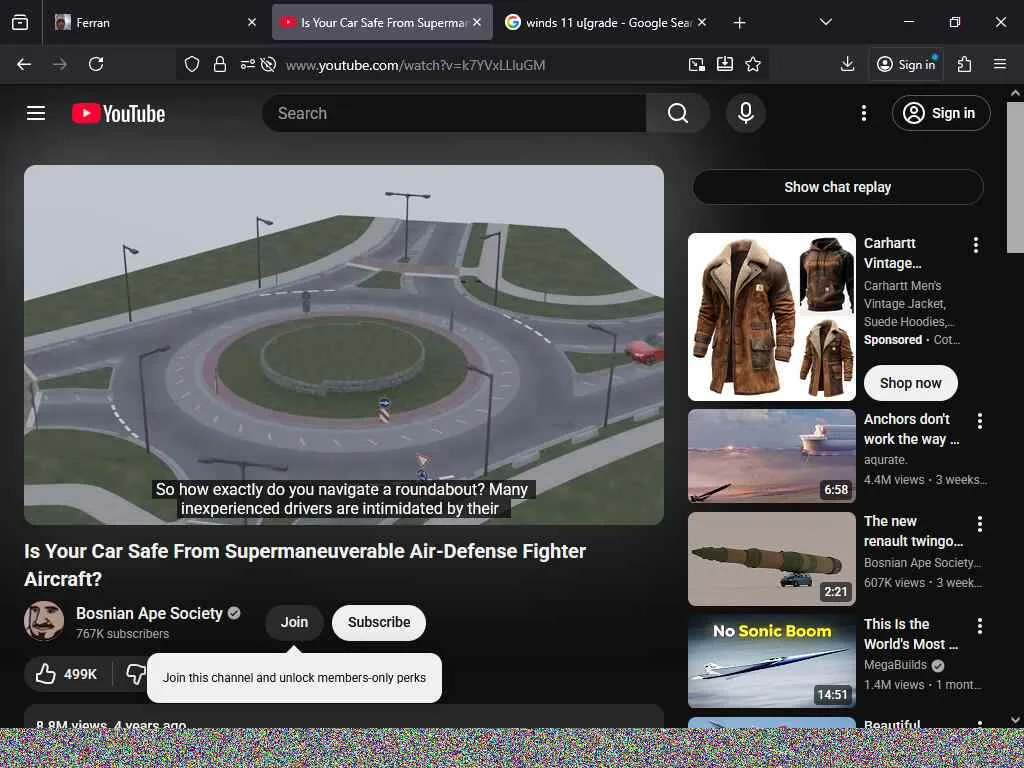Show chat replay
The width and height of the screenshot is (1024, 768).
(838, 187)
